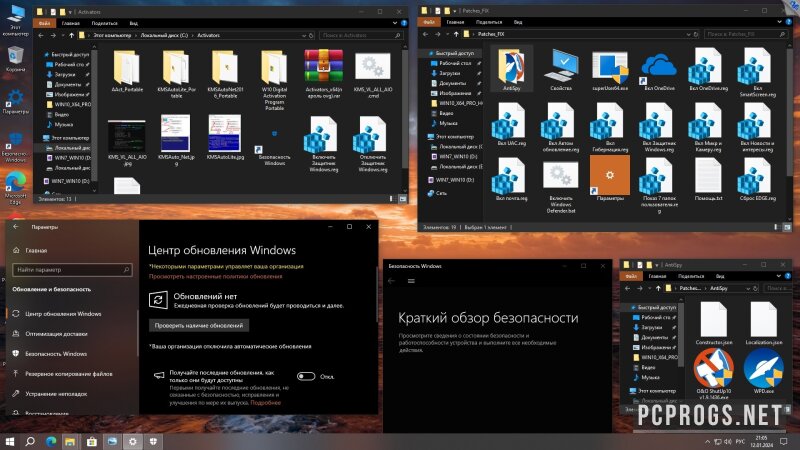
Task: Select 'Вкл UAC.reg' file
Action: tap(511, 124)
